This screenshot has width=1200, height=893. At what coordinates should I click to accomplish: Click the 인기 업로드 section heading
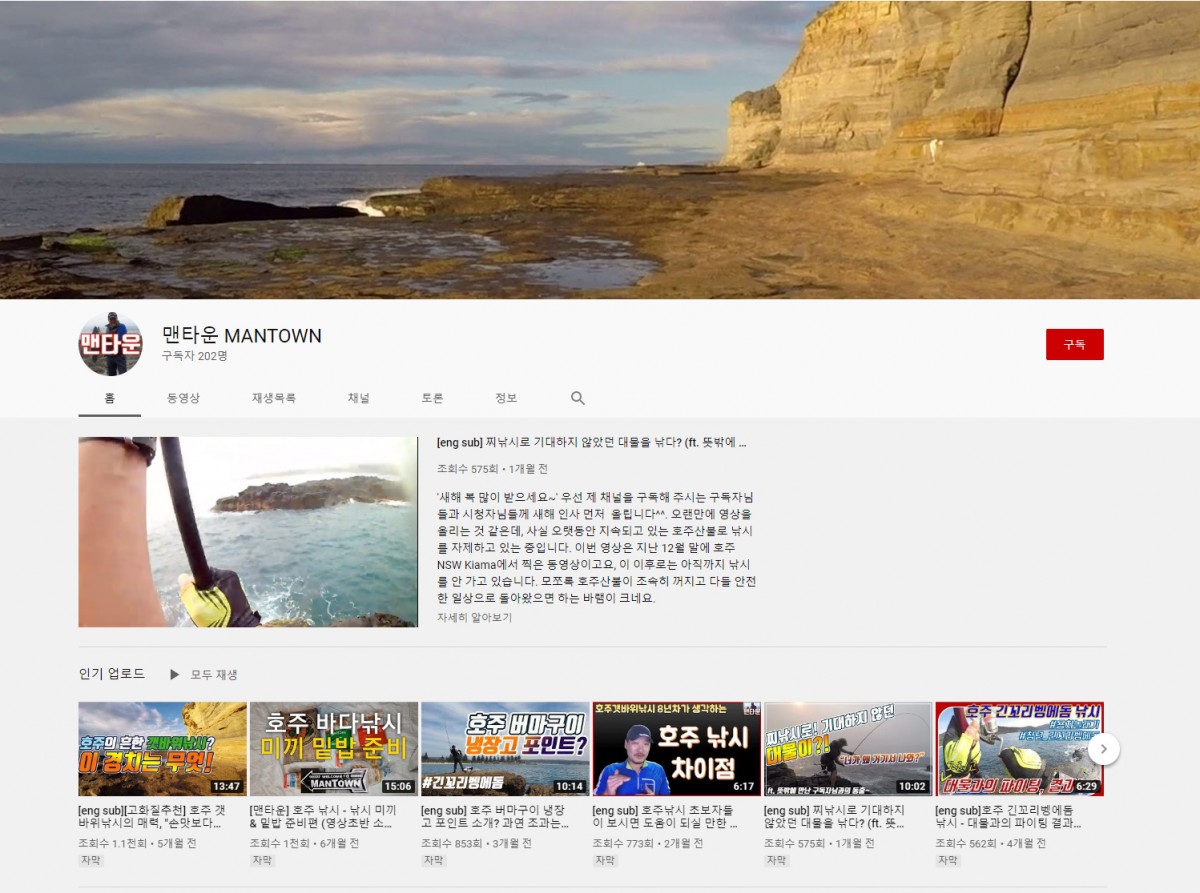tap(112, 674)
